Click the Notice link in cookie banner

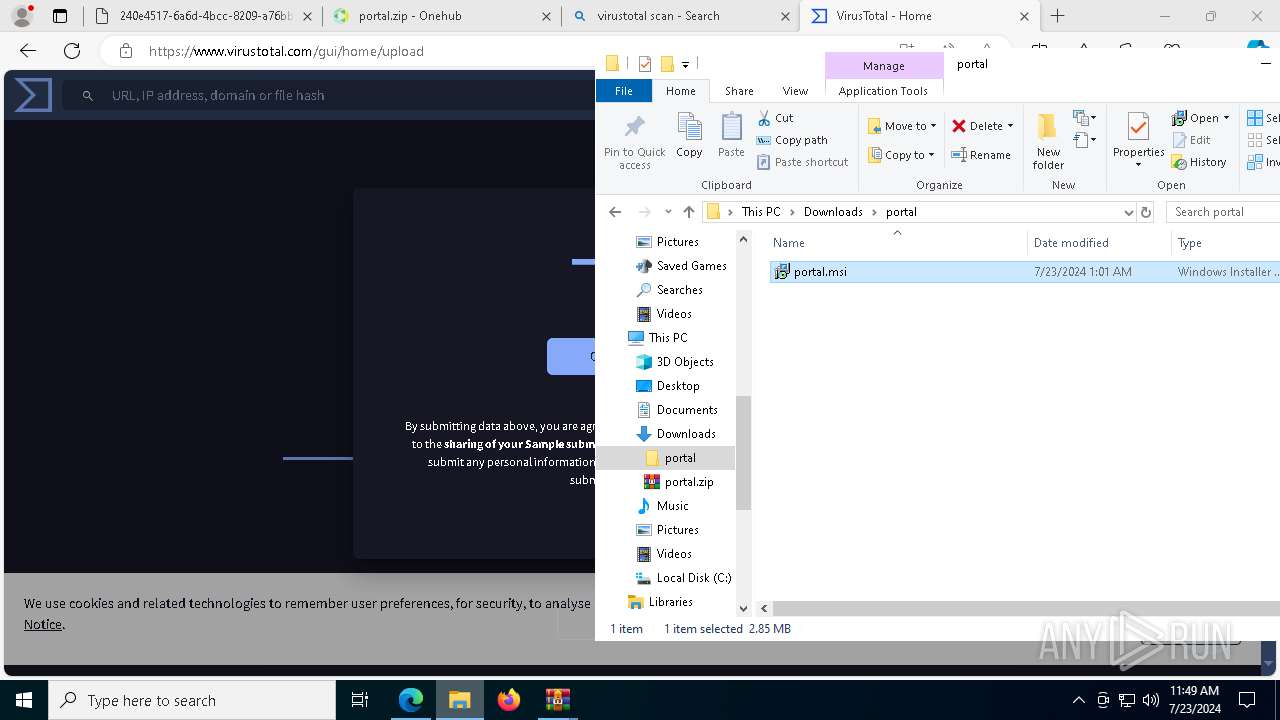[x=43, y=624]
